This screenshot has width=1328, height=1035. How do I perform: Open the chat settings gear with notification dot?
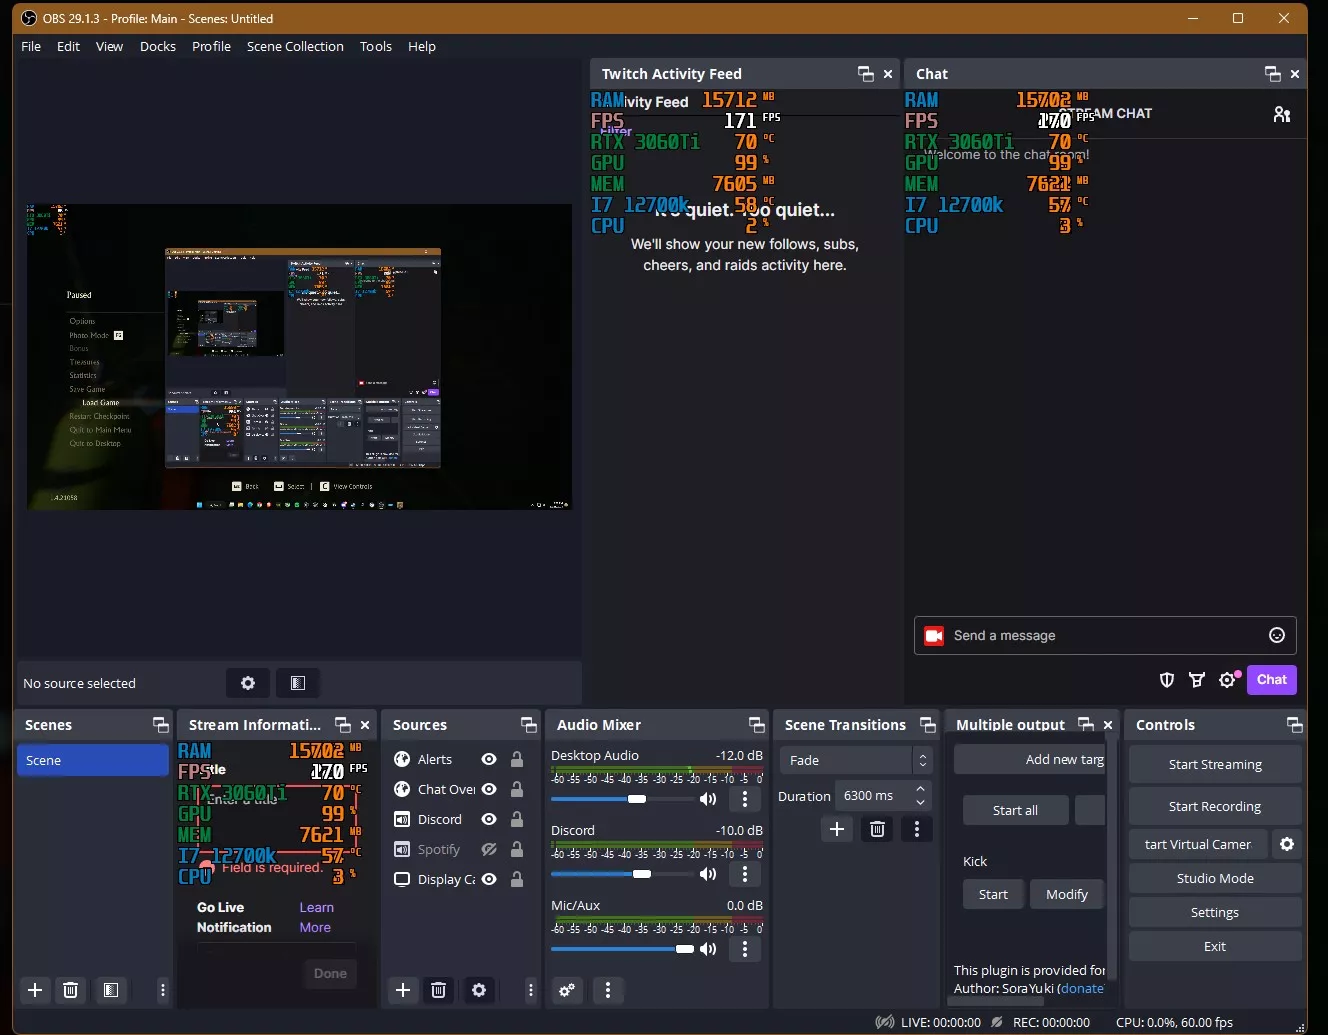tap(1228, 680)
